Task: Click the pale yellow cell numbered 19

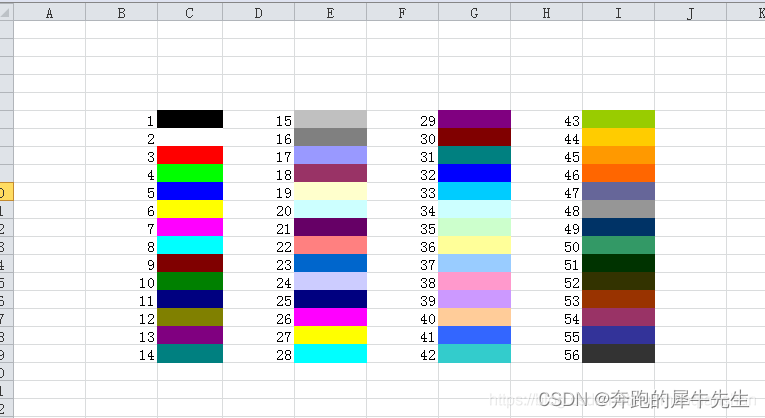Action: pos(330,191)
